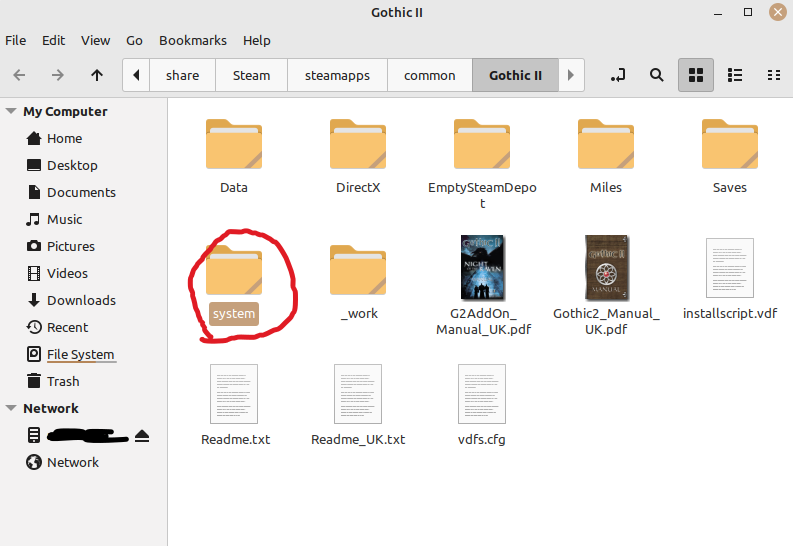
Task: Collapse the Network section
Action: 11,408
